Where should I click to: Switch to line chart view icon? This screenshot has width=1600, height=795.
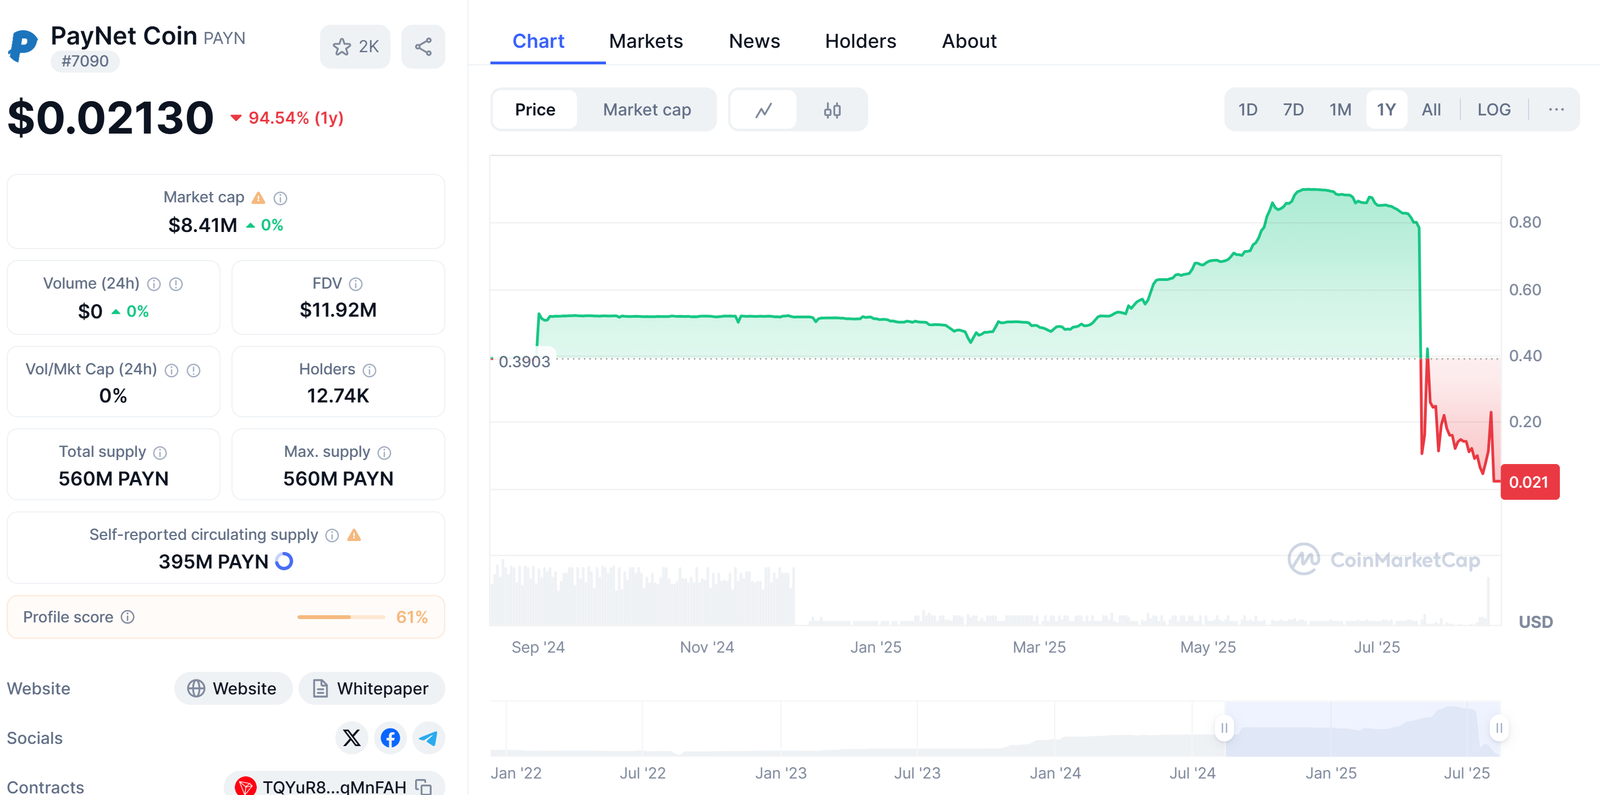764,110
